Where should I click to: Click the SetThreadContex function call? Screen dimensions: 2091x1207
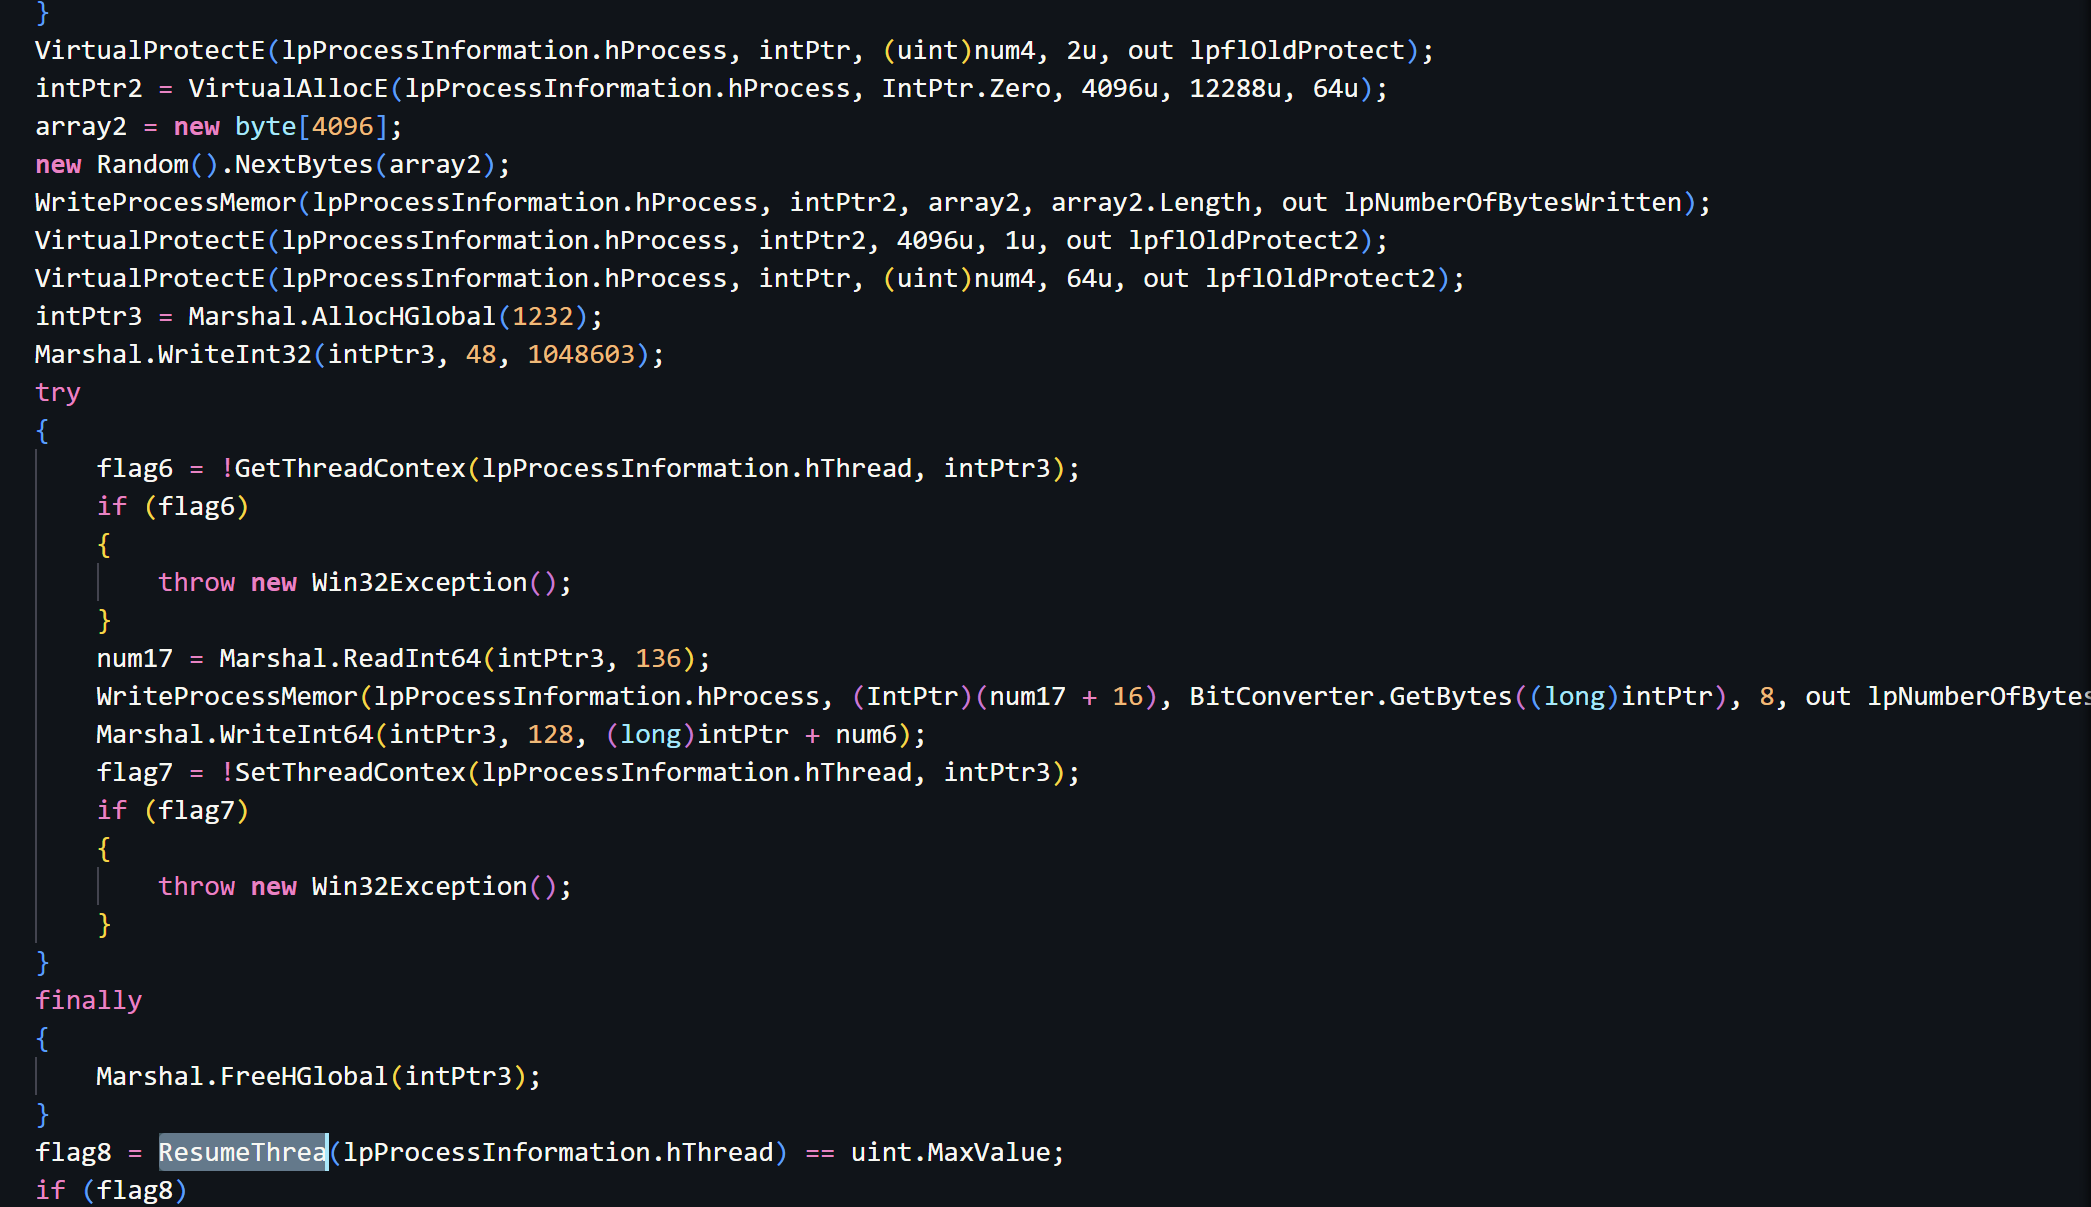pos(350,772)
